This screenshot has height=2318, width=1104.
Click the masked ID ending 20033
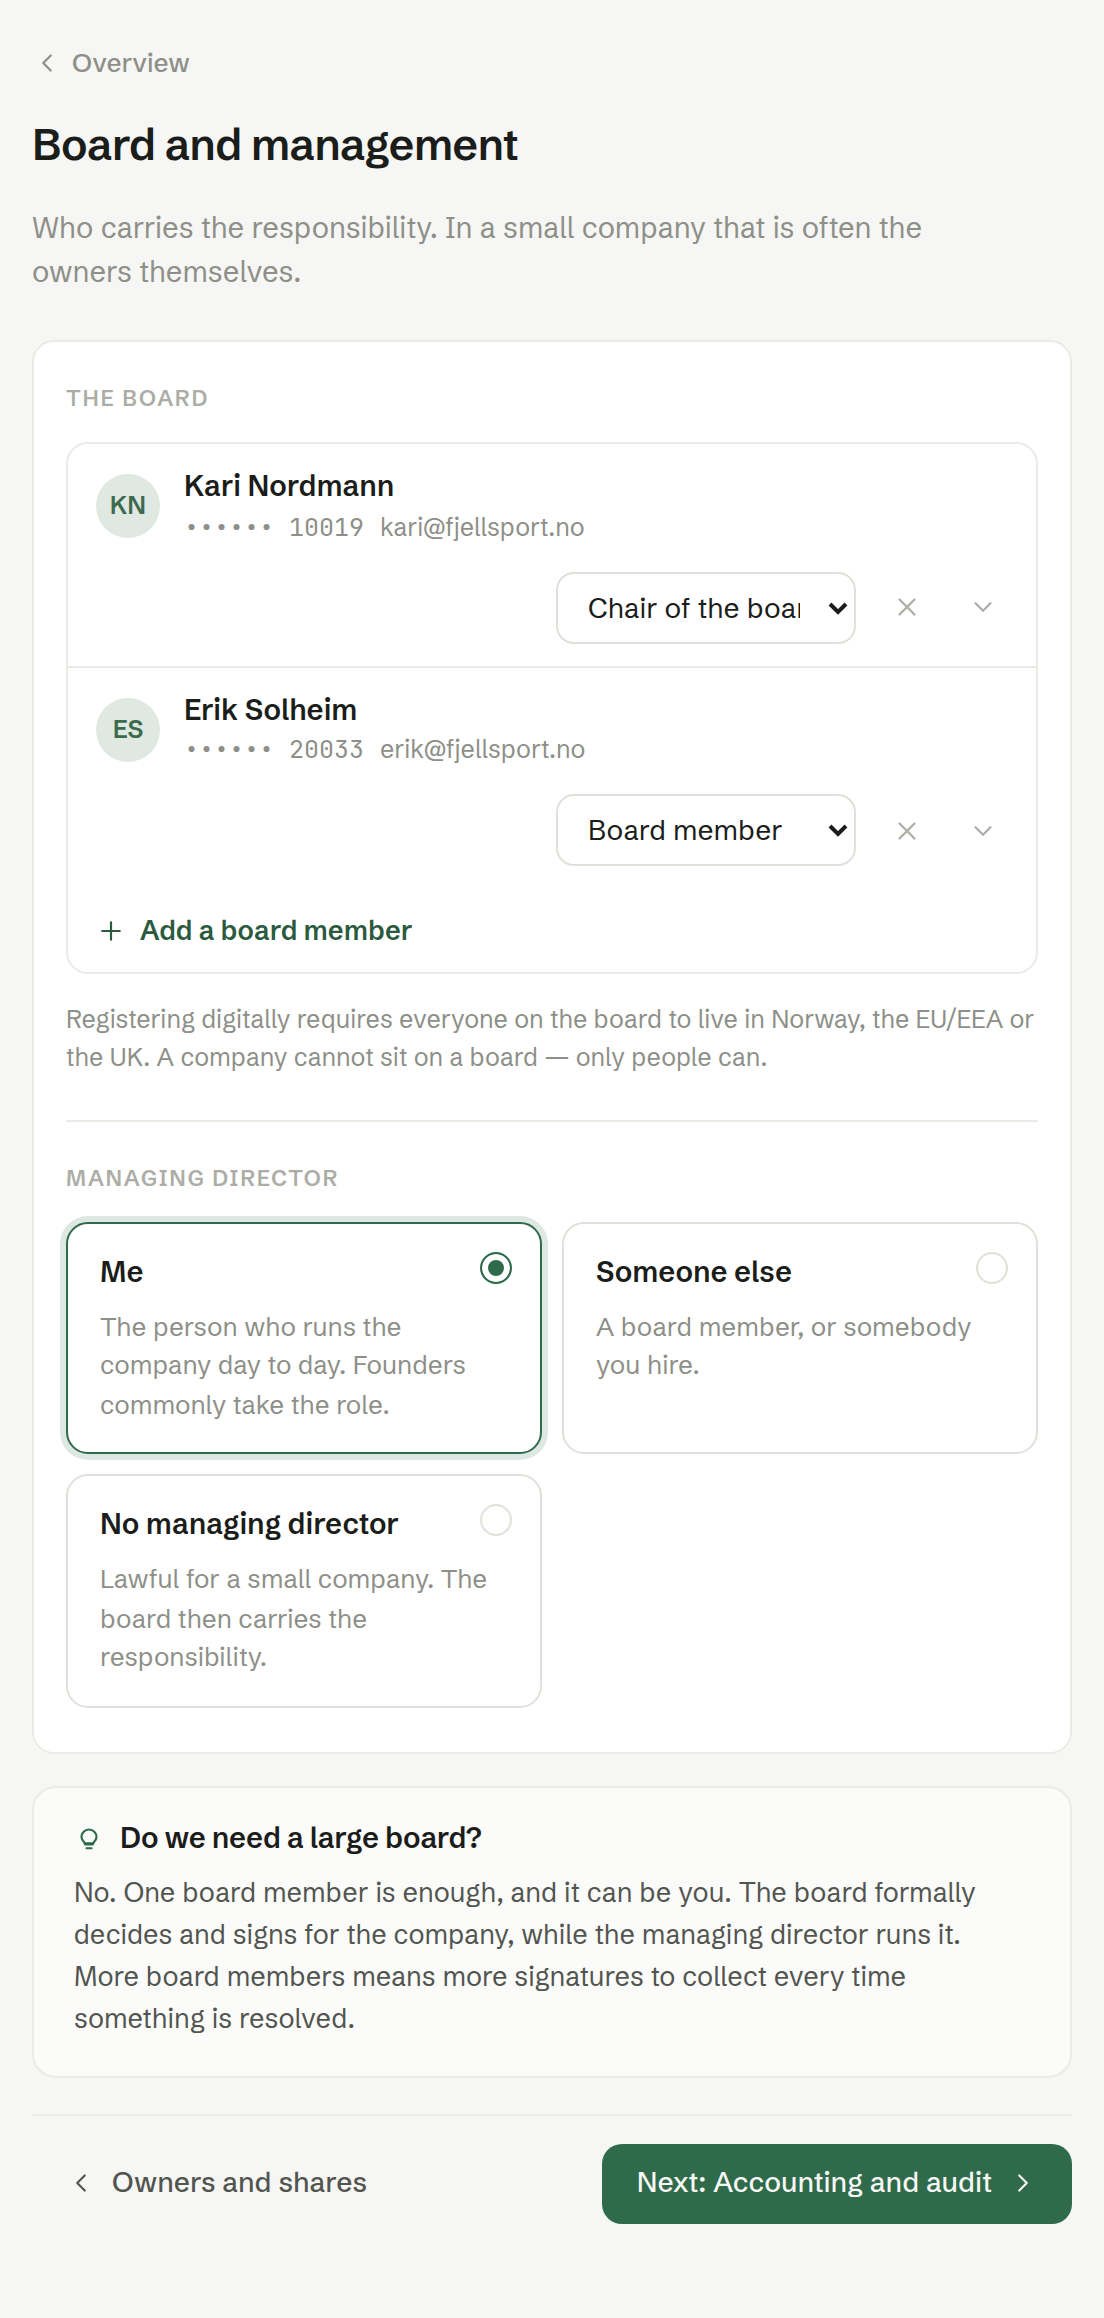pyautogui.click(x=275, y=749)
